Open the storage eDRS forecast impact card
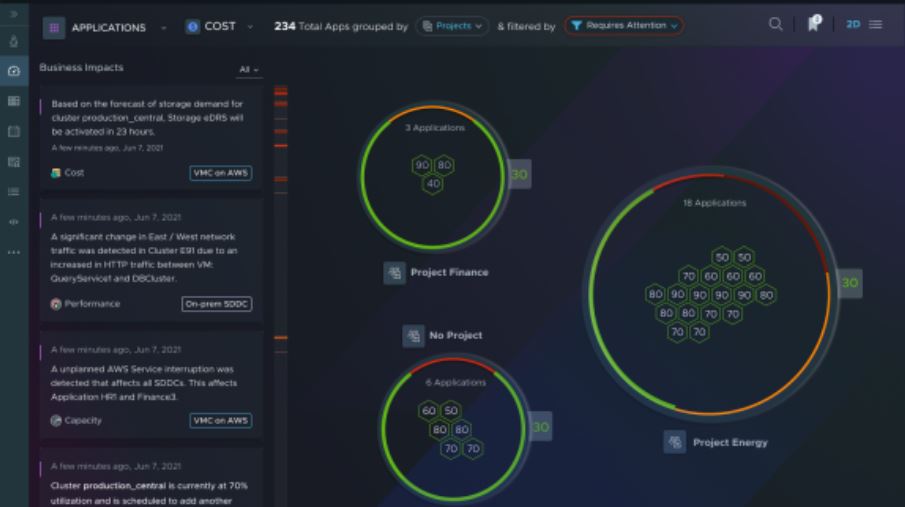This screenshot has width=905, height=507. pyautogui.click(x=151, y=137)
